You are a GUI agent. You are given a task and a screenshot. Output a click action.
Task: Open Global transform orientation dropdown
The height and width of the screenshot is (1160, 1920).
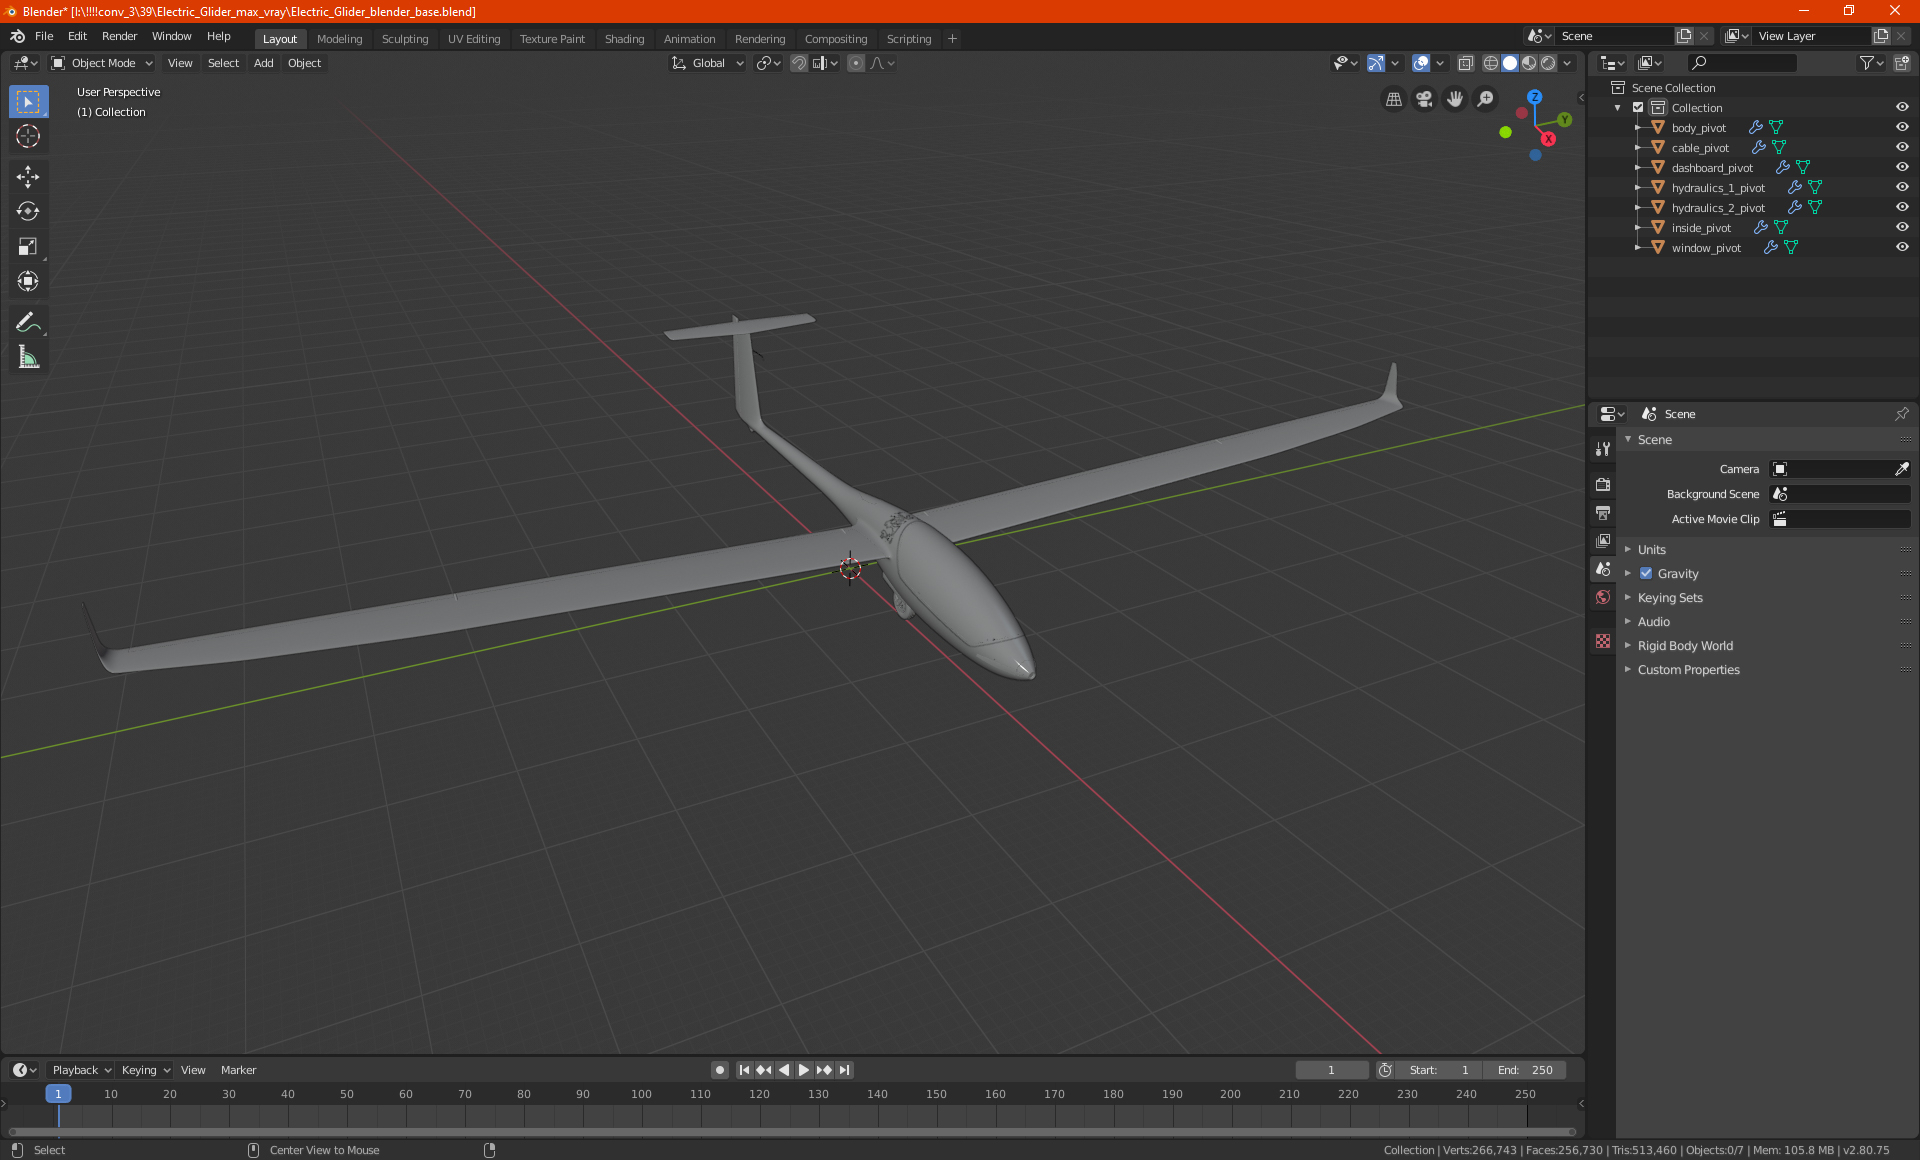[707, 63]
